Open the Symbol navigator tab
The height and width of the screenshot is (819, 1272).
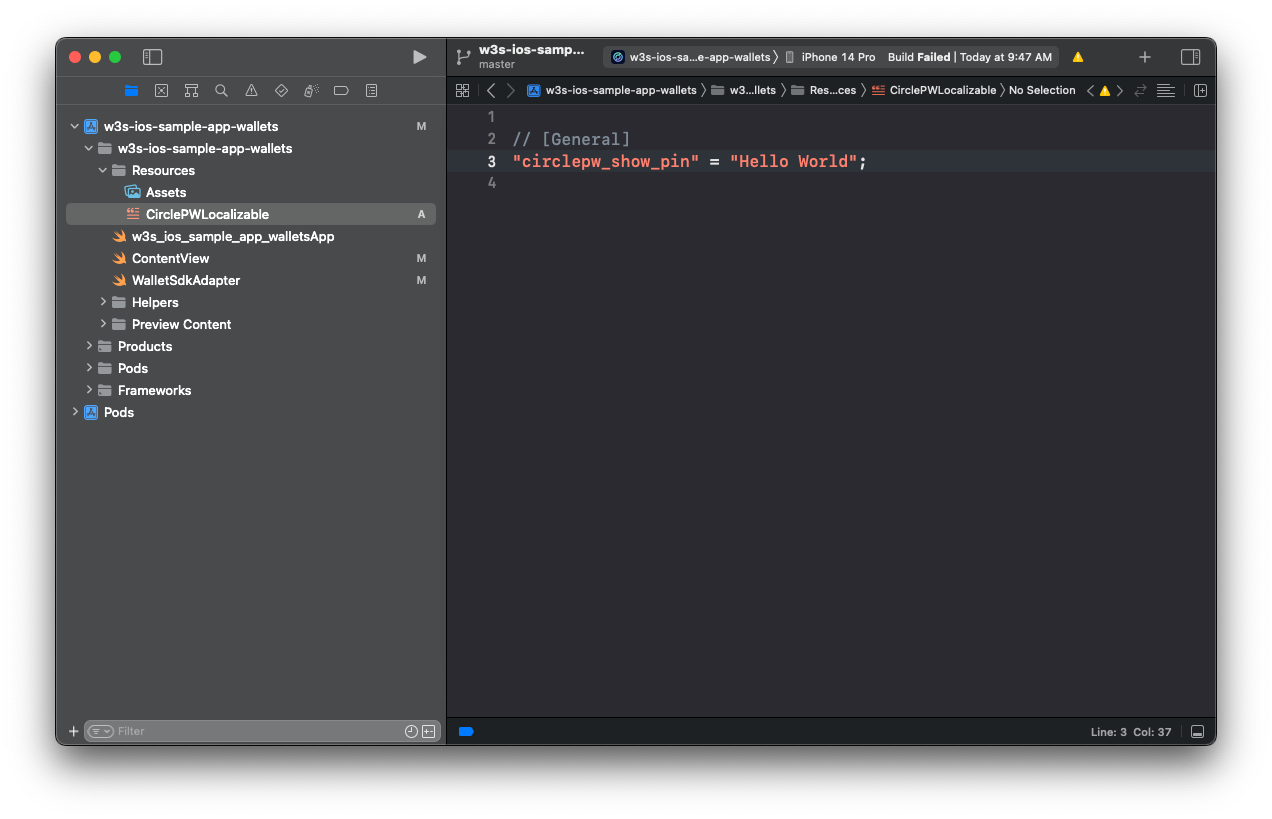pos(191,90)
